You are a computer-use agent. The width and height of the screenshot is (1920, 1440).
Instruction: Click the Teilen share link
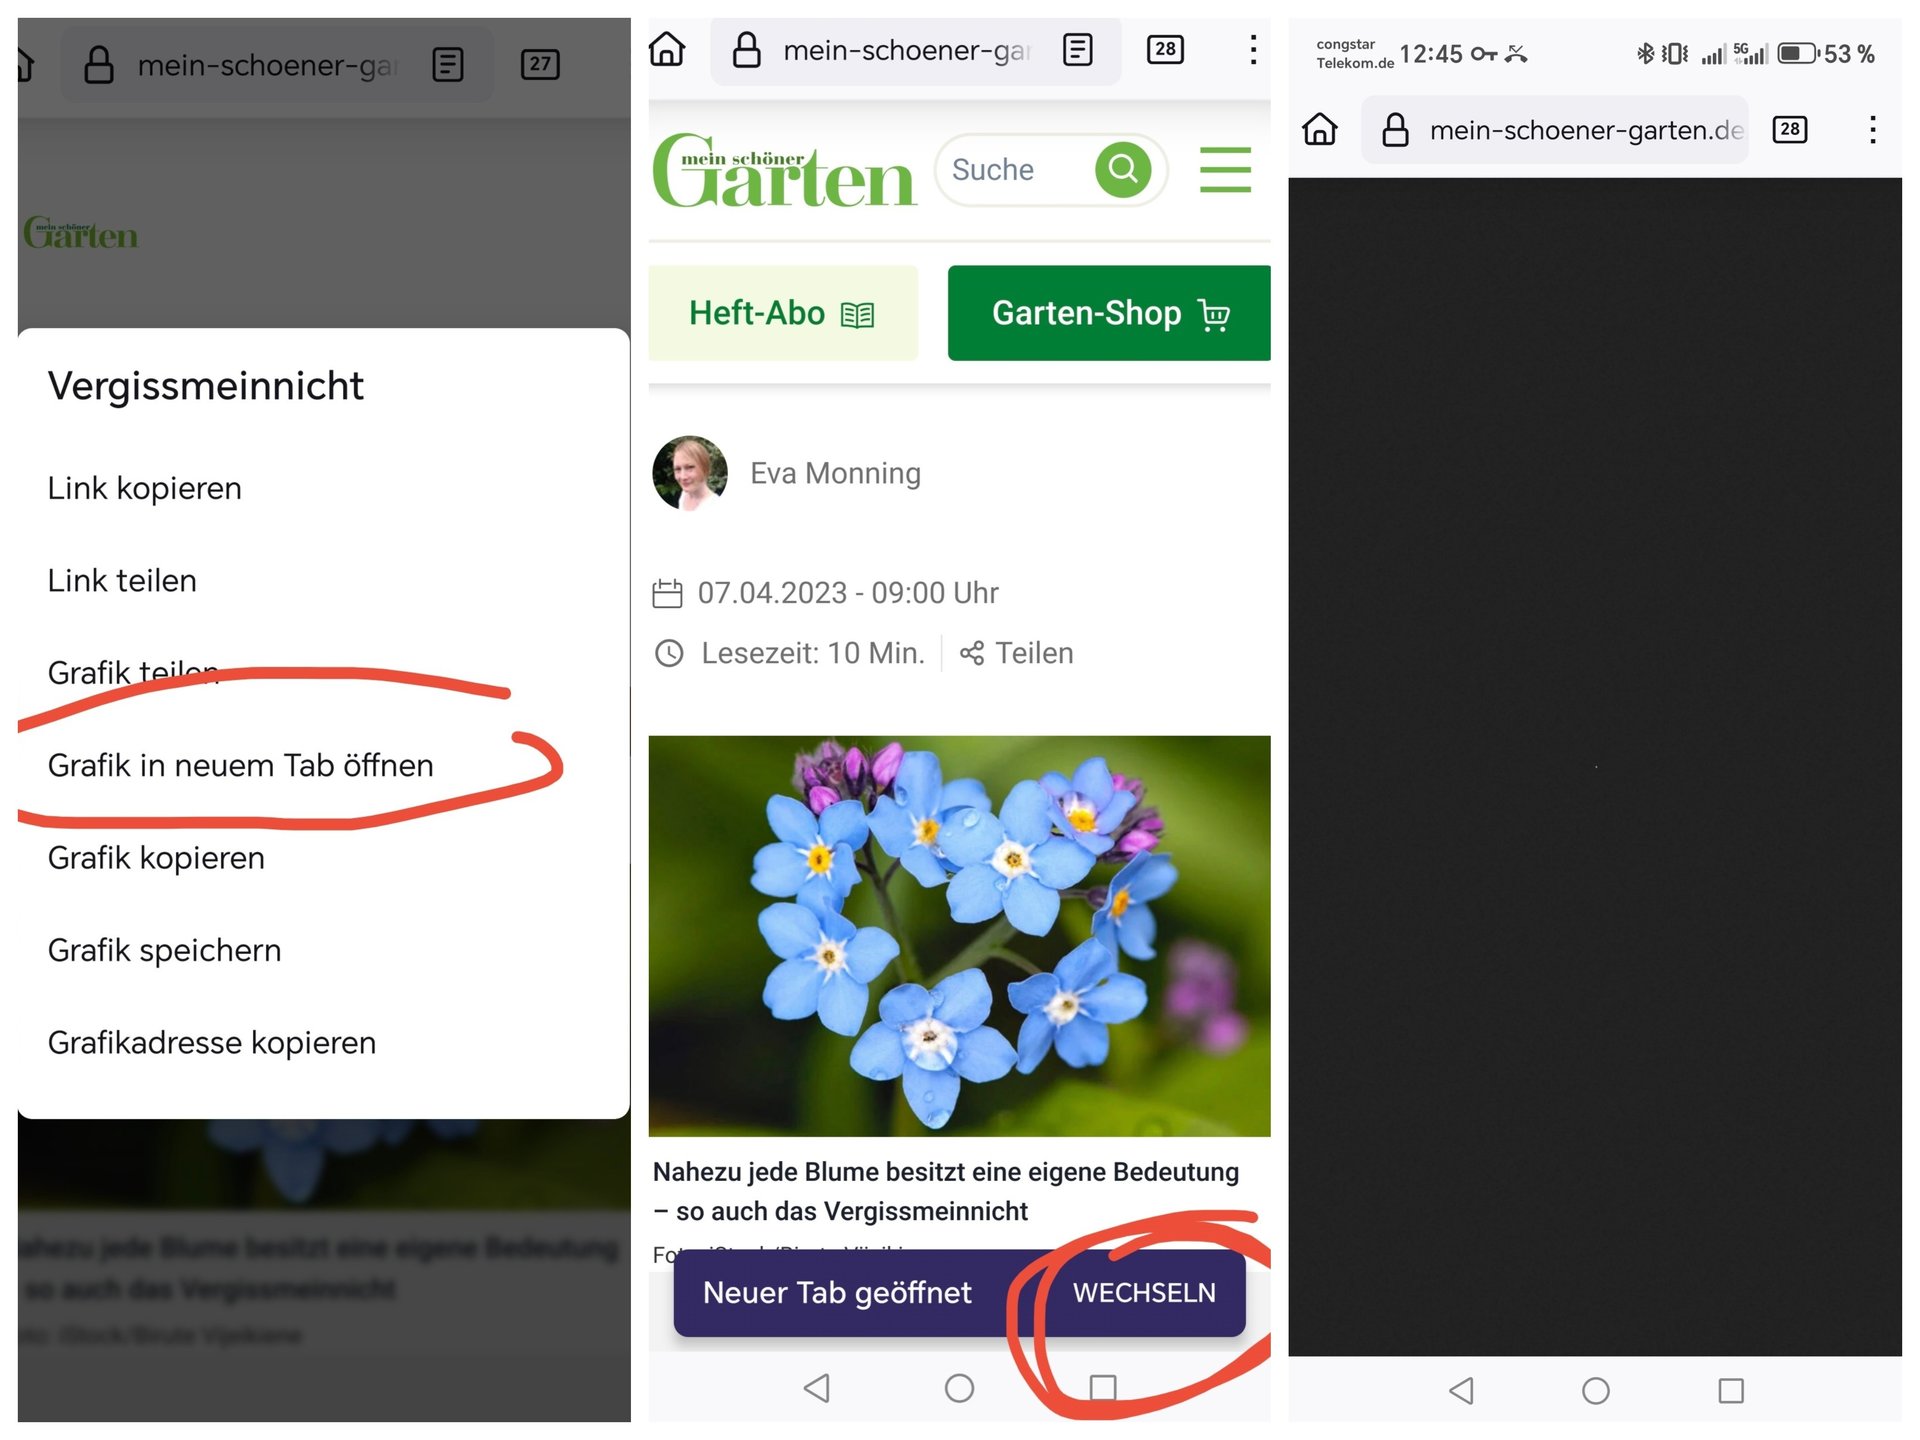(1017, 653)
